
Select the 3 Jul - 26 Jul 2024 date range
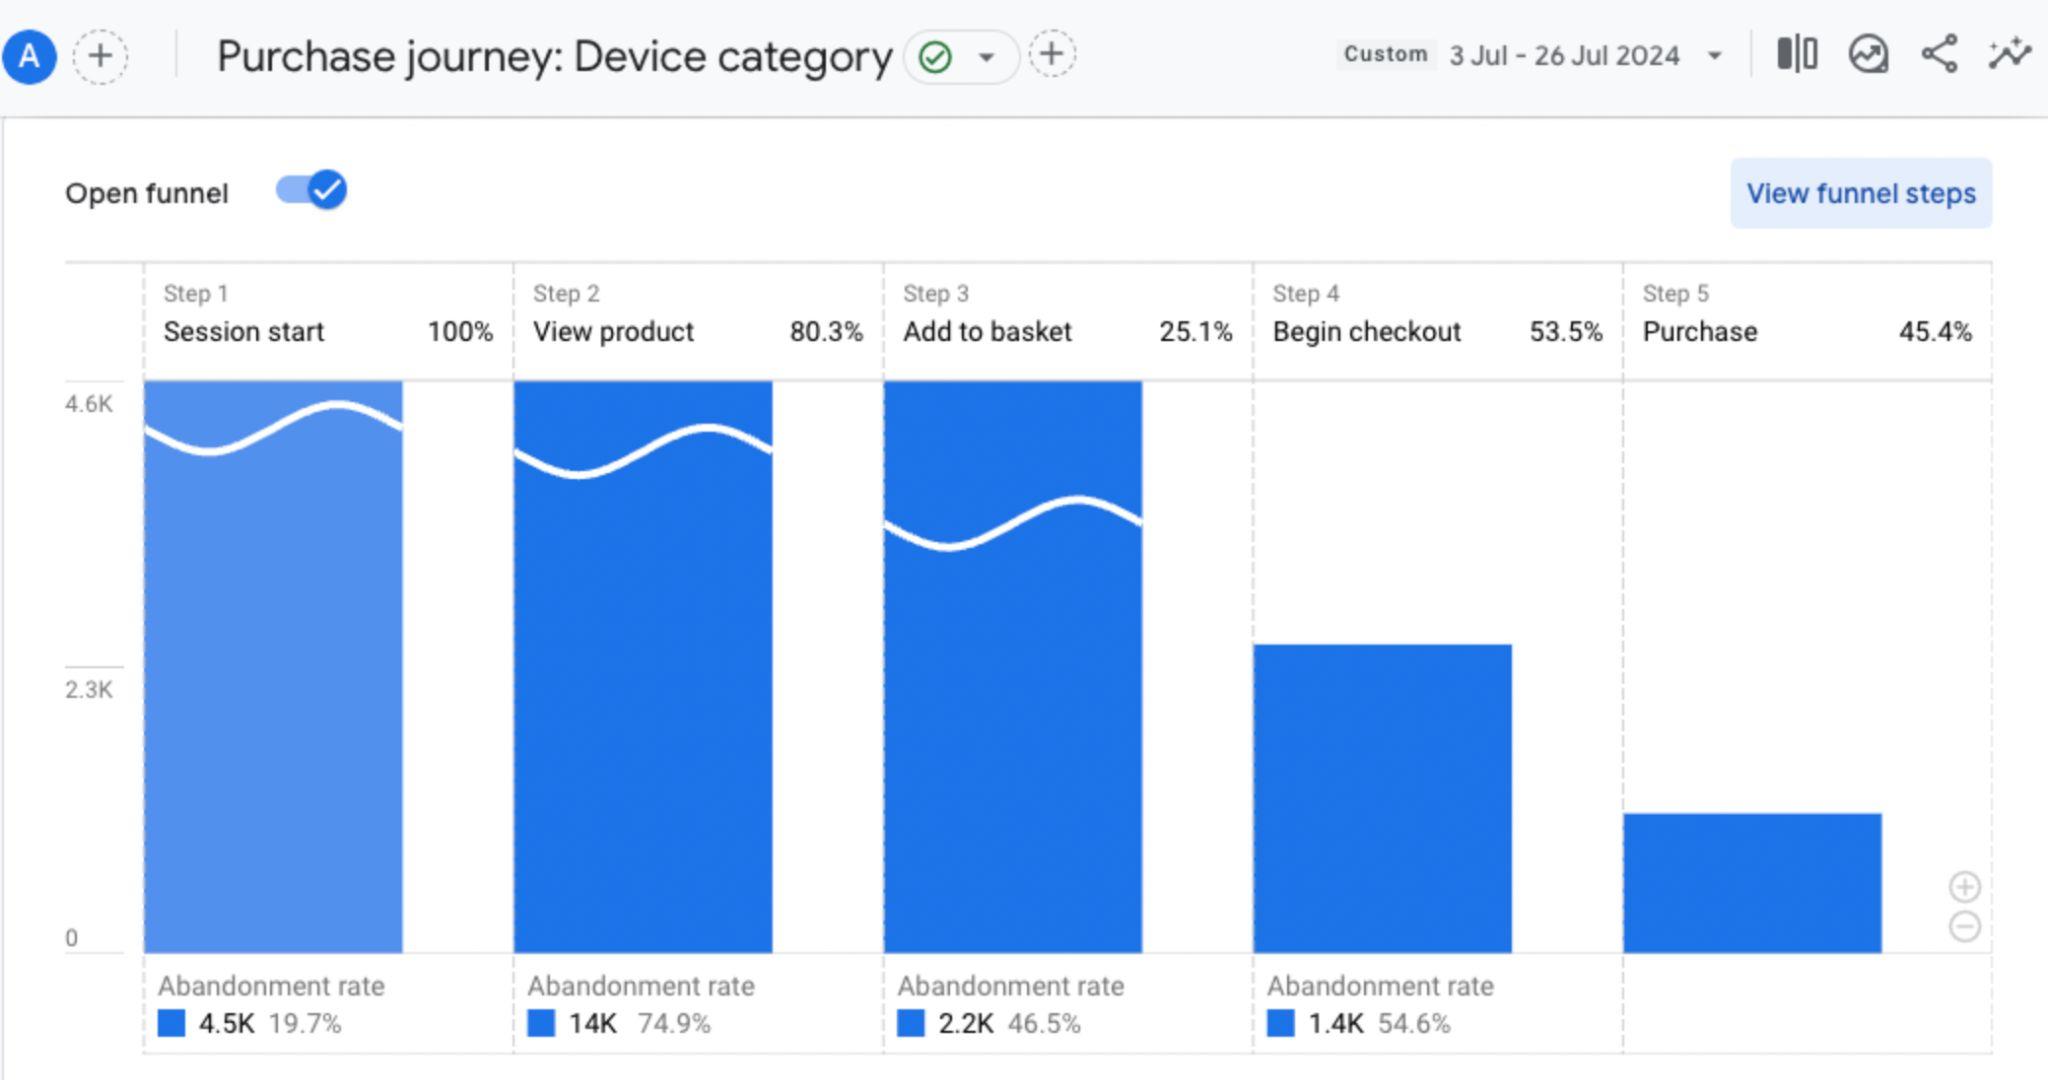(1565, 56)
